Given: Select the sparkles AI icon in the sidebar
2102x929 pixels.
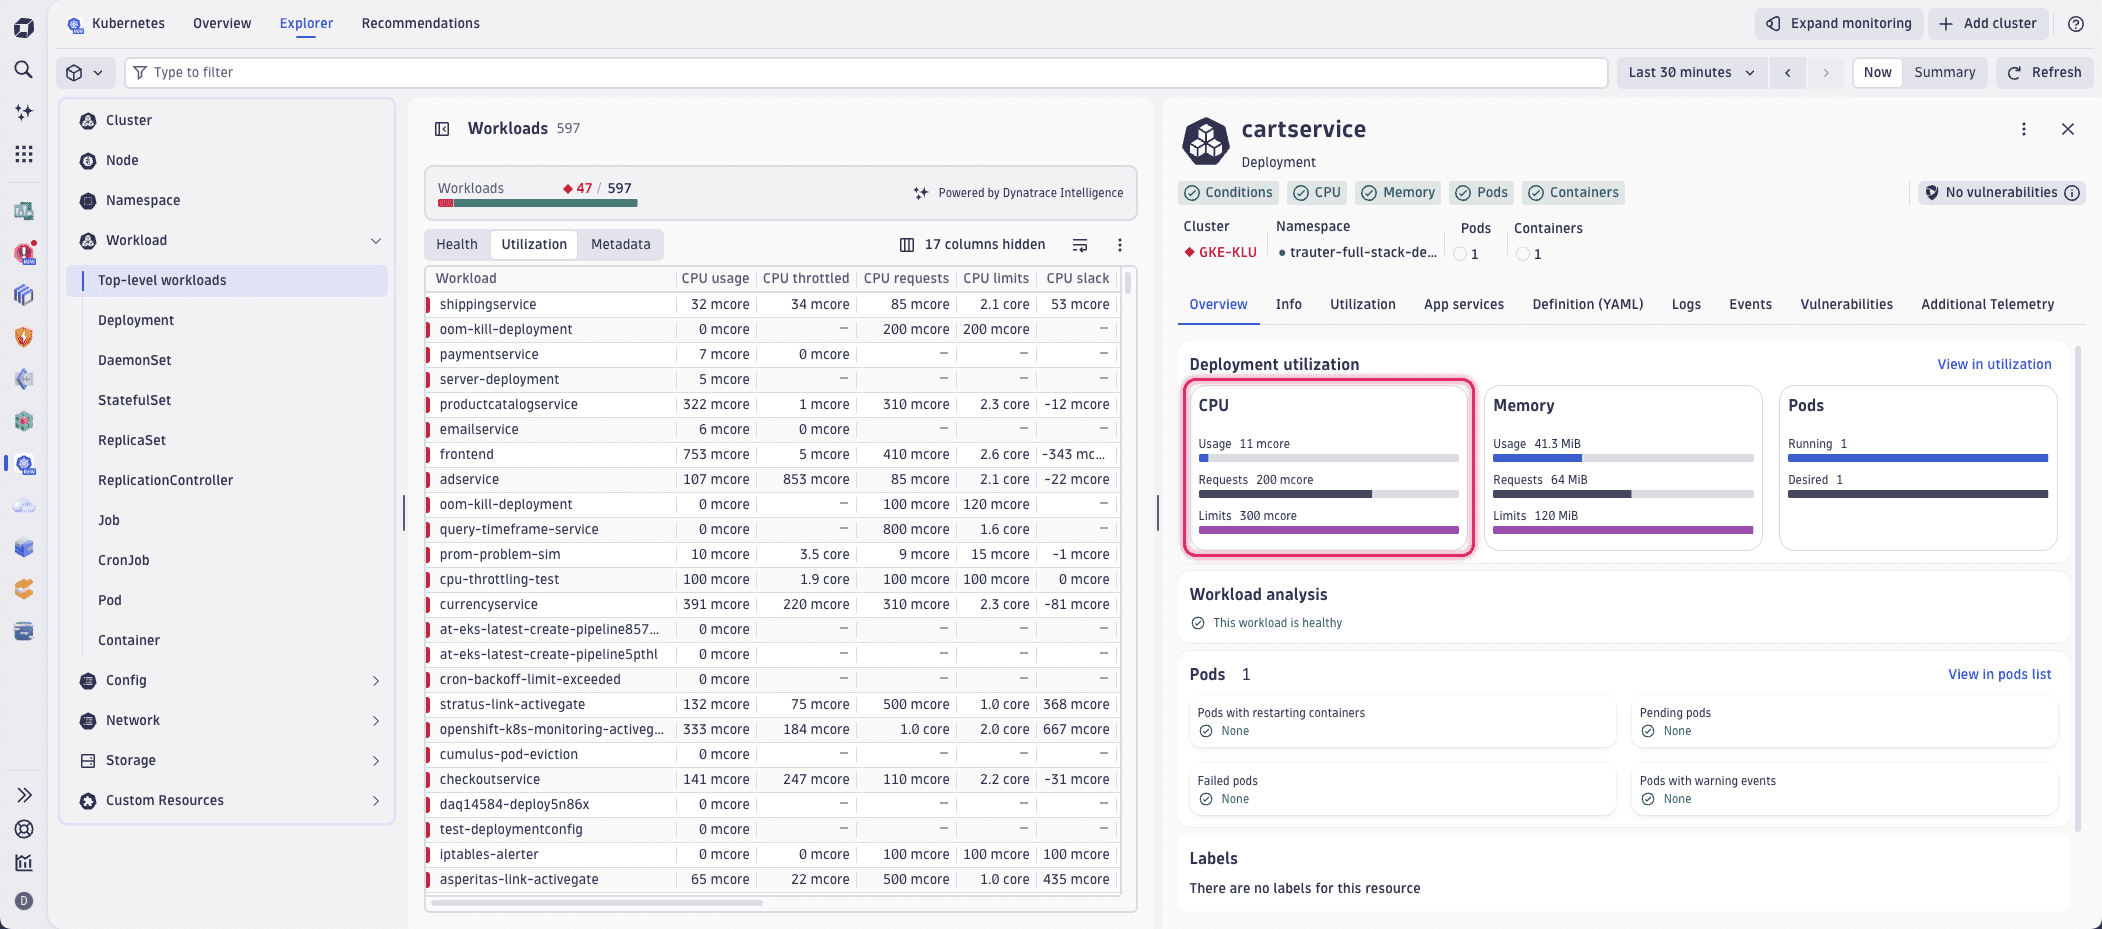Looking at the screenshot, I should pyautogui.click(x=24, y=112).
